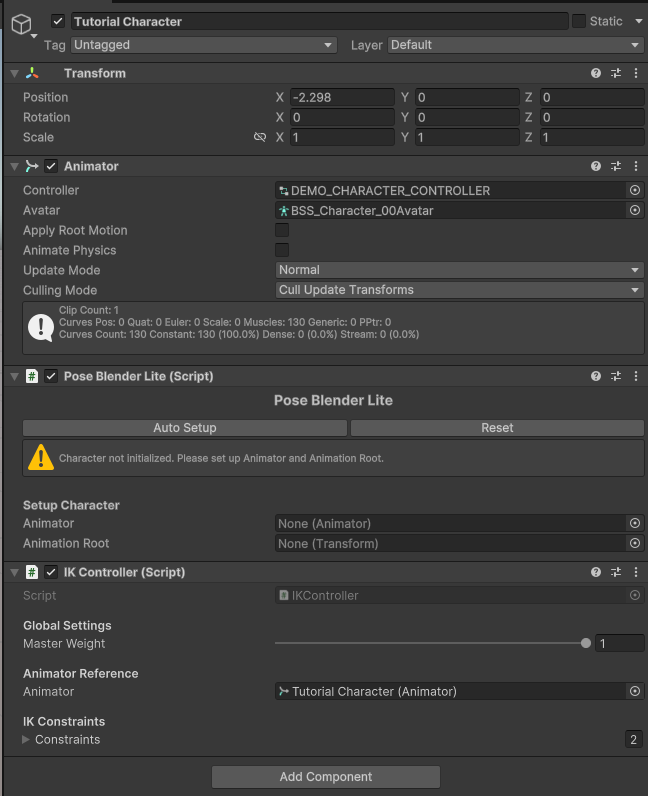Expand the Constraints foldout
Image resolution: width=648 pixels, height=796 pixels.
click(27, 740)
